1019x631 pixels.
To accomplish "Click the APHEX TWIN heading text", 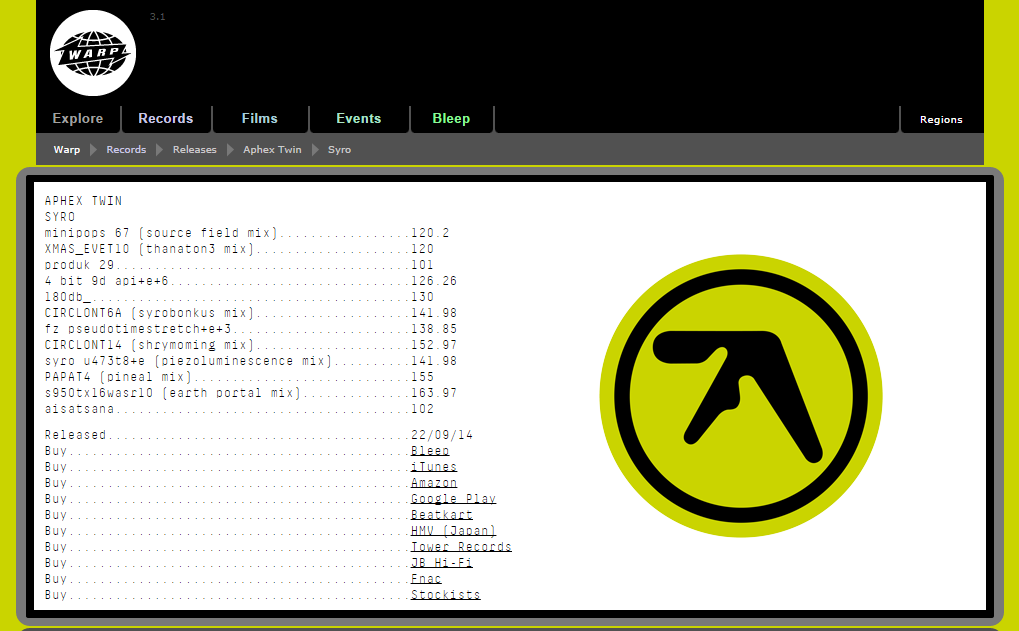I will click(83, 201).
